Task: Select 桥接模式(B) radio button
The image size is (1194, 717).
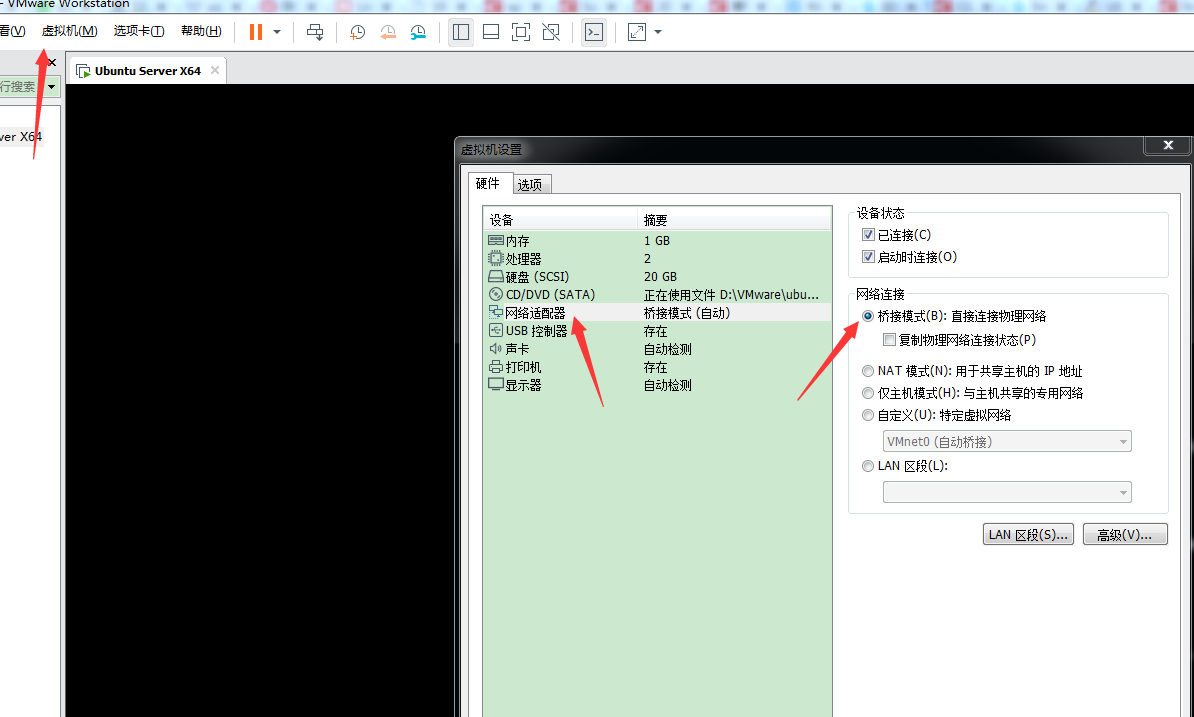Action: [x=867, y=316]
